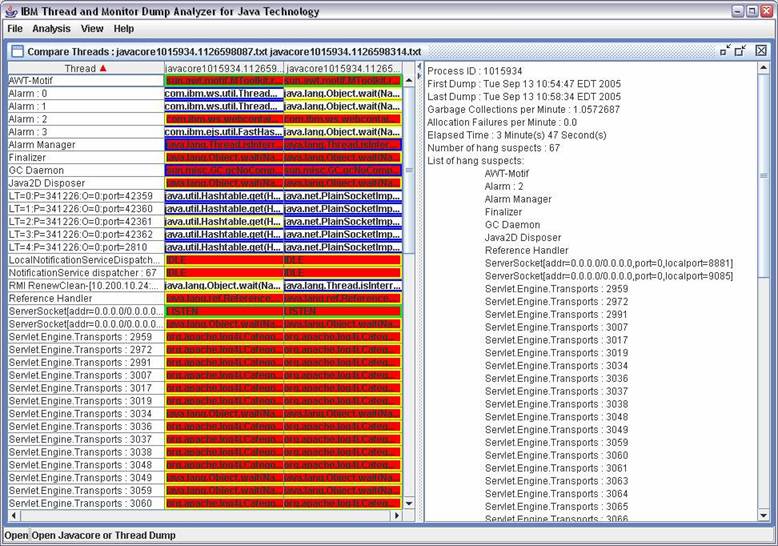The height and width of the screenshot is (546, 778).
Task: Collapse split pane with the left divider arrow
Action: click(419, 67)
